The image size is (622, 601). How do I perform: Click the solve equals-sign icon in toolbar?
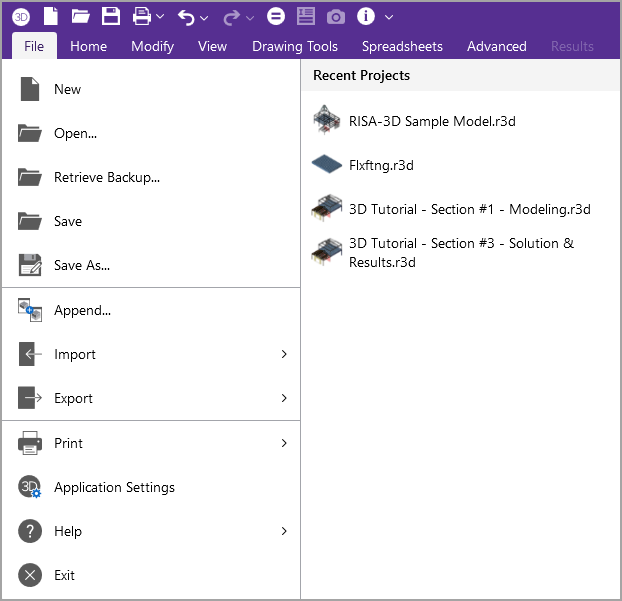[x=276, y=16]
